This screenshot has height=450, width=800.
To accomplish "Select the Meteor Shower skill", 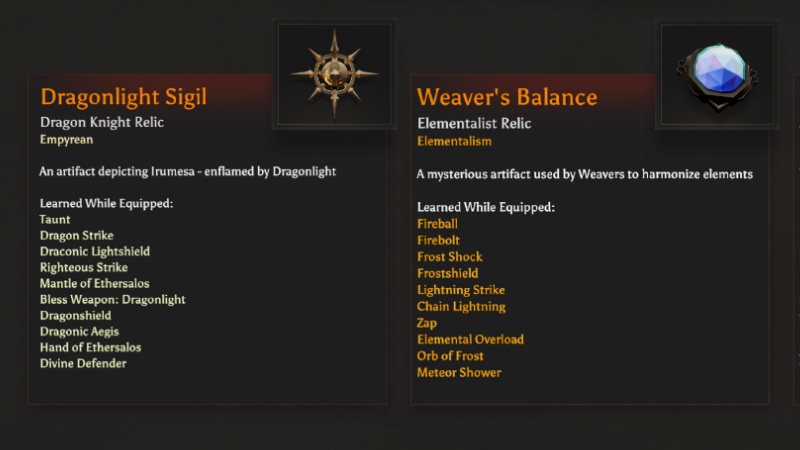I will (459, 372).
